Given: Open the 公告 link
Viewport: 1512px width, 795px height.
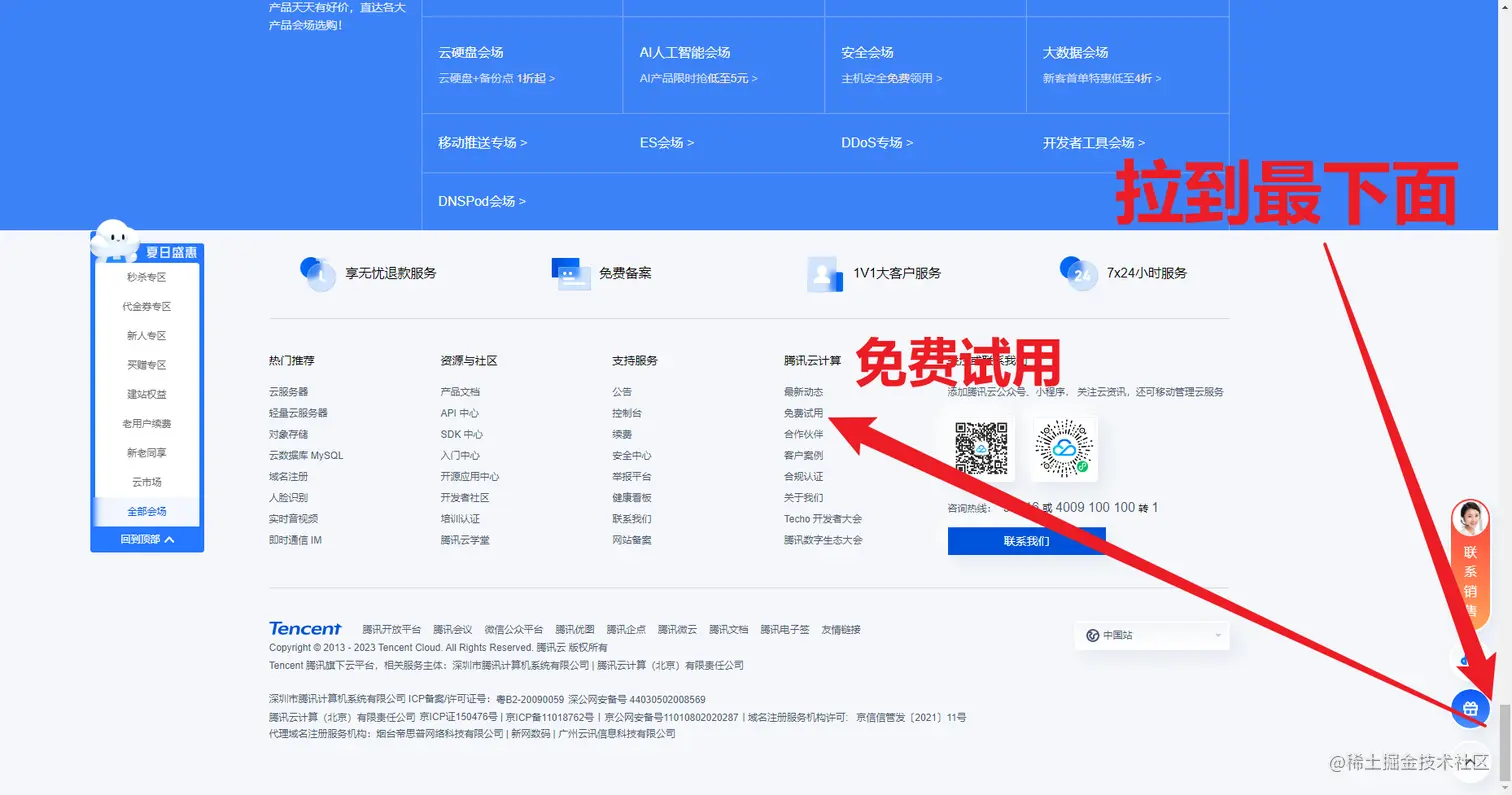Looking at the screenshot, I should pyautogui.click(x=622, y=392).
